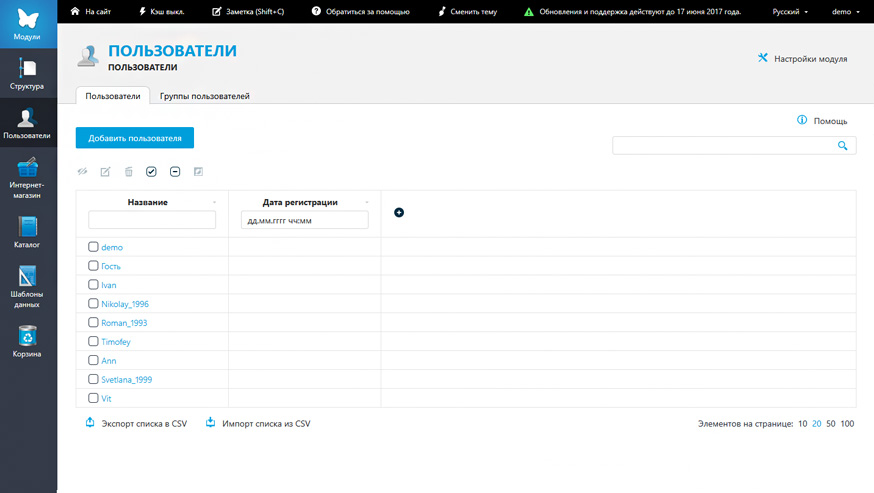Click the edit pencil toolbar icon
The image size is (874, 493).
(105, 171)
